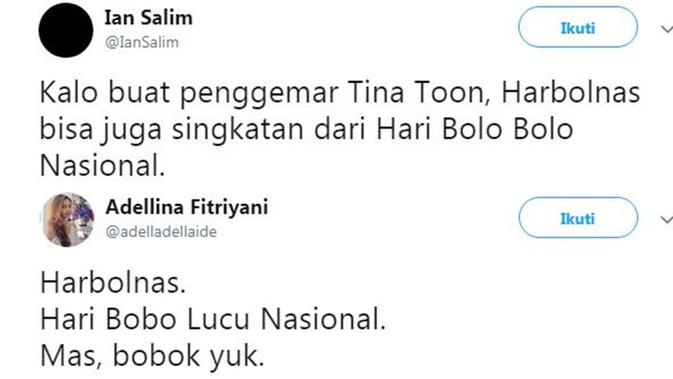Click the "Harbolnas." line in Adellina's tweet
Image resolution: width=673 pixels, height=379 pixels.
(113, 283)
